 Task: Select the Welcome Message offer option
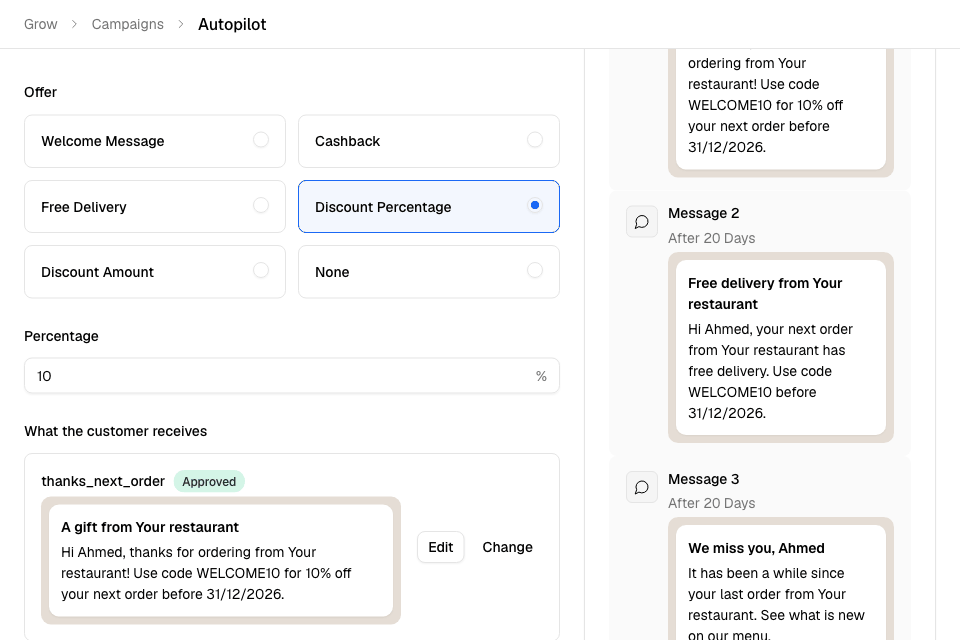click(155, 141)
